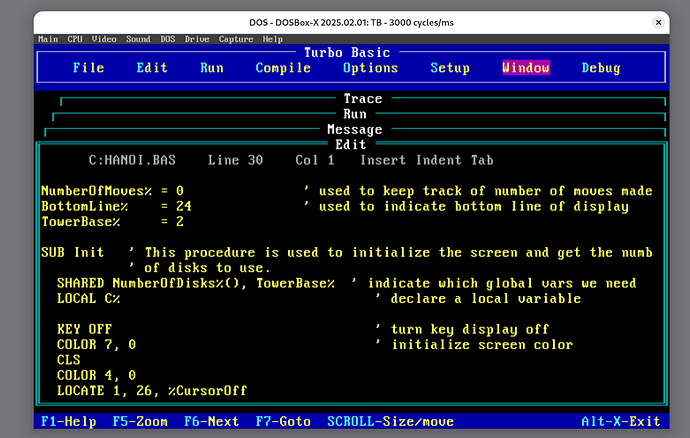Screen dimensions: 690x438
Task: Open DOSBox-X Capture menu
Action: tap(236, 39)
